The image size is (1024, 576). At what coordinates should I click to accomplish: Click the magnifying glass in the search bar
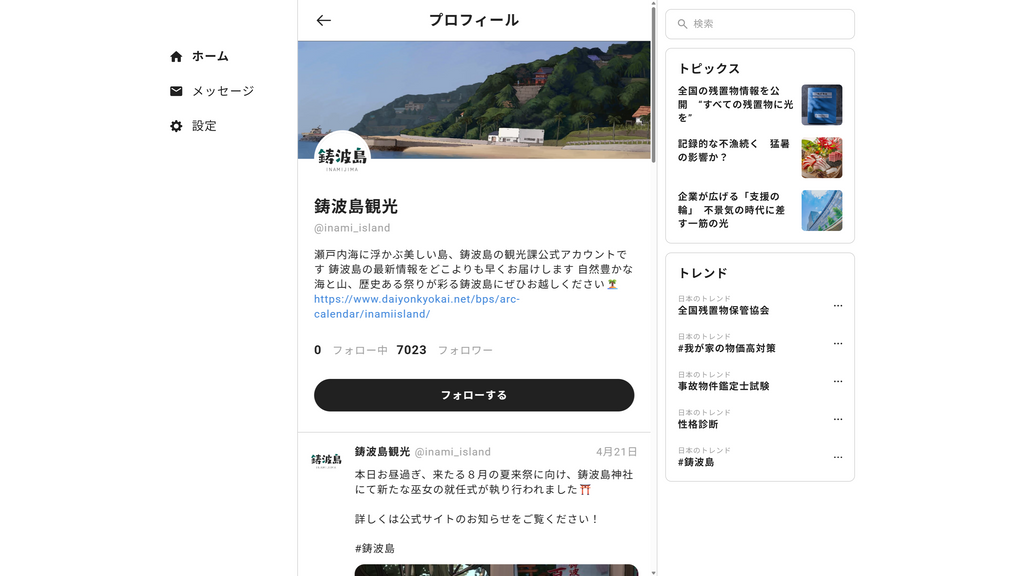683,24
